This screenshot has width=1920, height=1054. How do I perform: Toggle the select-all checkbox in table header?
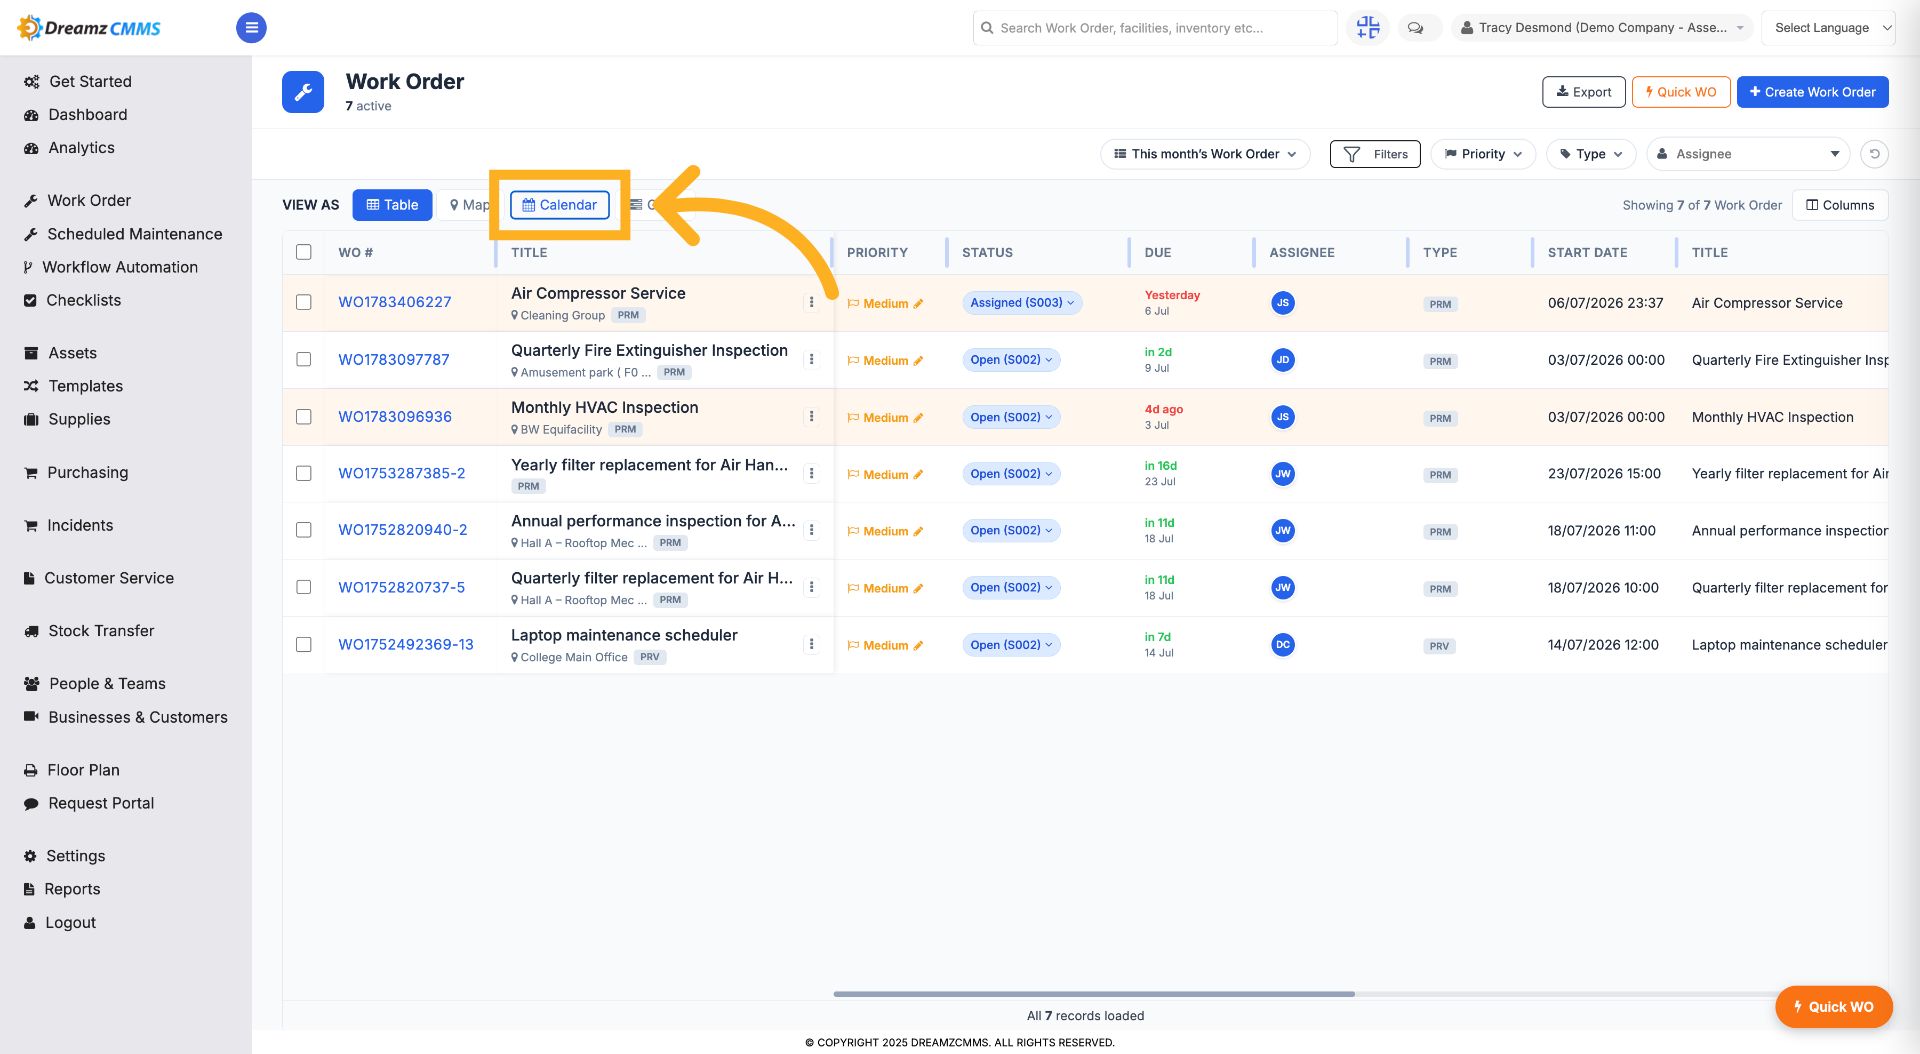click(x=304, y=252)
